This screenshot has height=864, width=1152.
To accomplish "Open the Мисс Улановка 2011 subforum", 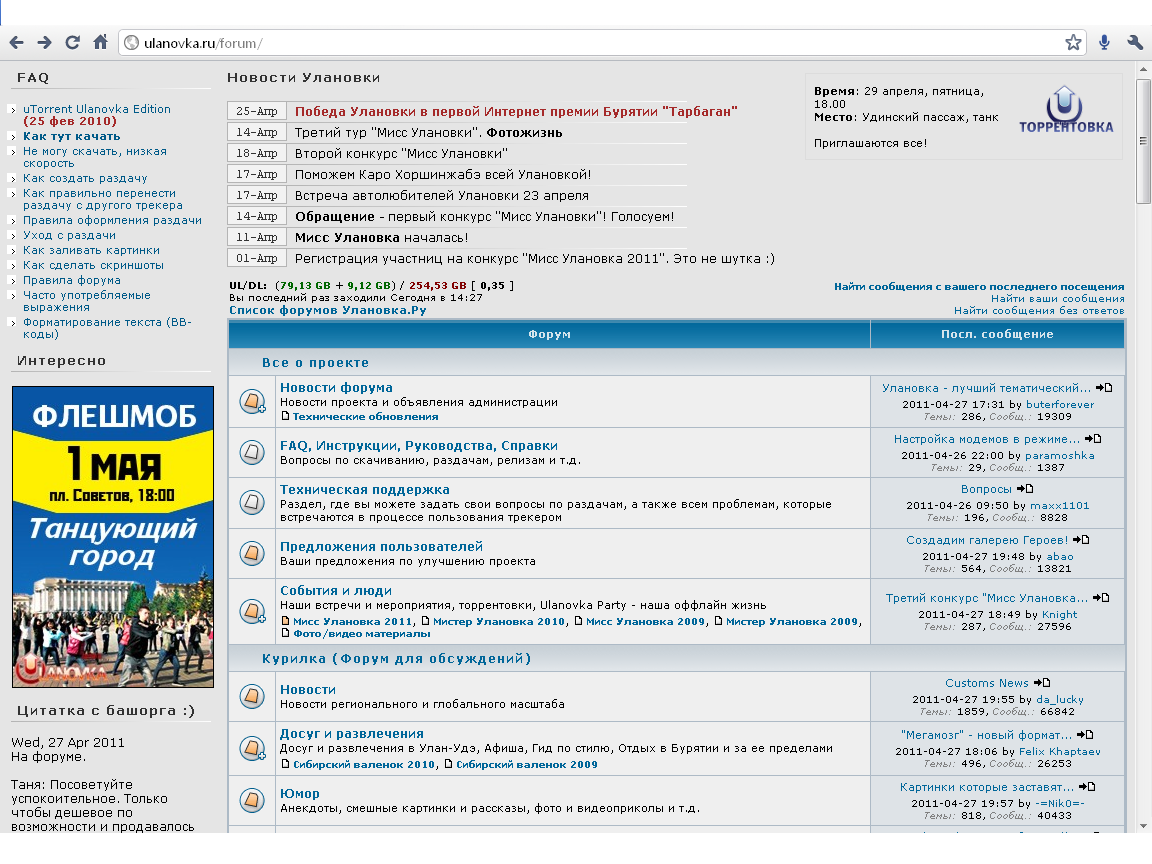I will tap(353, 622).
